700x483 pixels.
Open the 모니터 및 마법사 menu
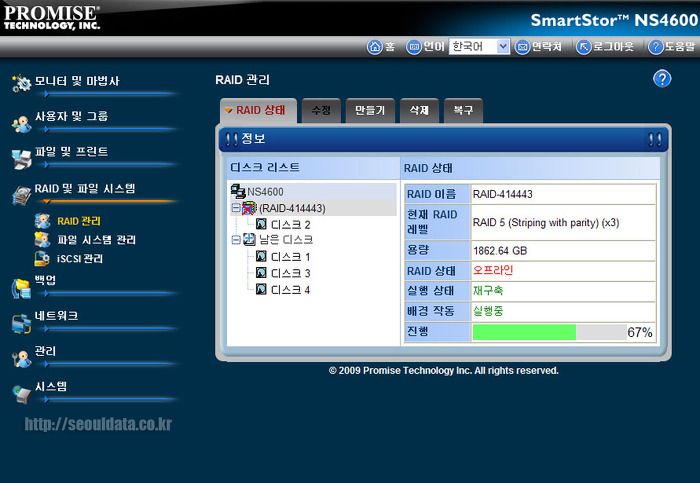tap(77, 81)
